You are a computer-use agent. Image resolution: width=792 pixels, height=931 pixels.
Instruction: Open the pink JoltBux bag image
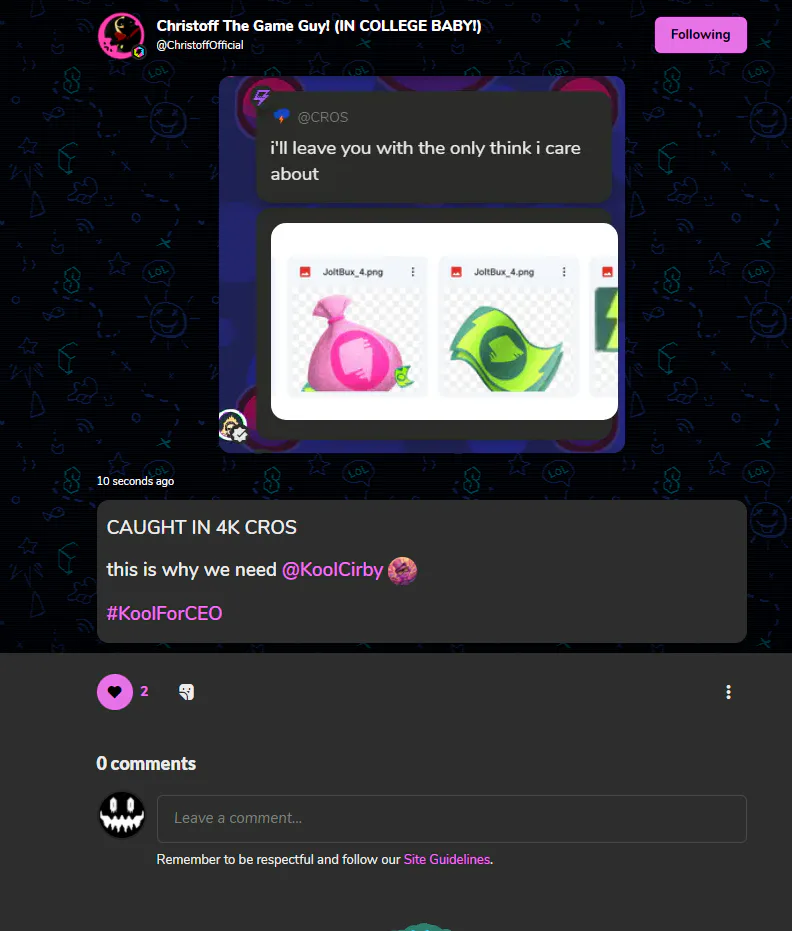pos(357,343)
